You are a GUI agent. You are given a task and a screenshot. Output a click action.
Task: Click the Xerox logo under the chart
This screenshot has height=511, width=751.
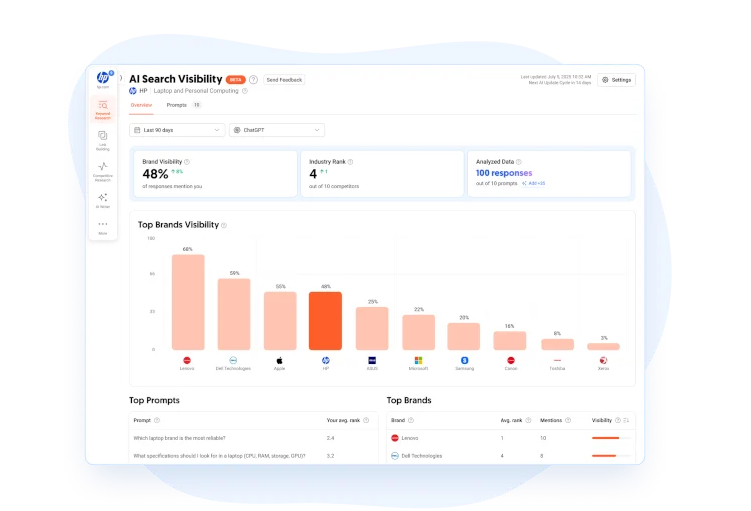(x=603, y=360)
